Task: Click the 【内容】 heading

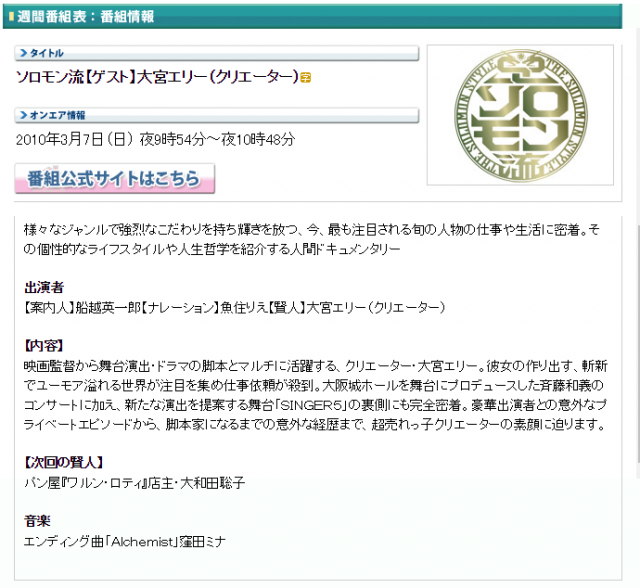Action: [x=44, y=346]
